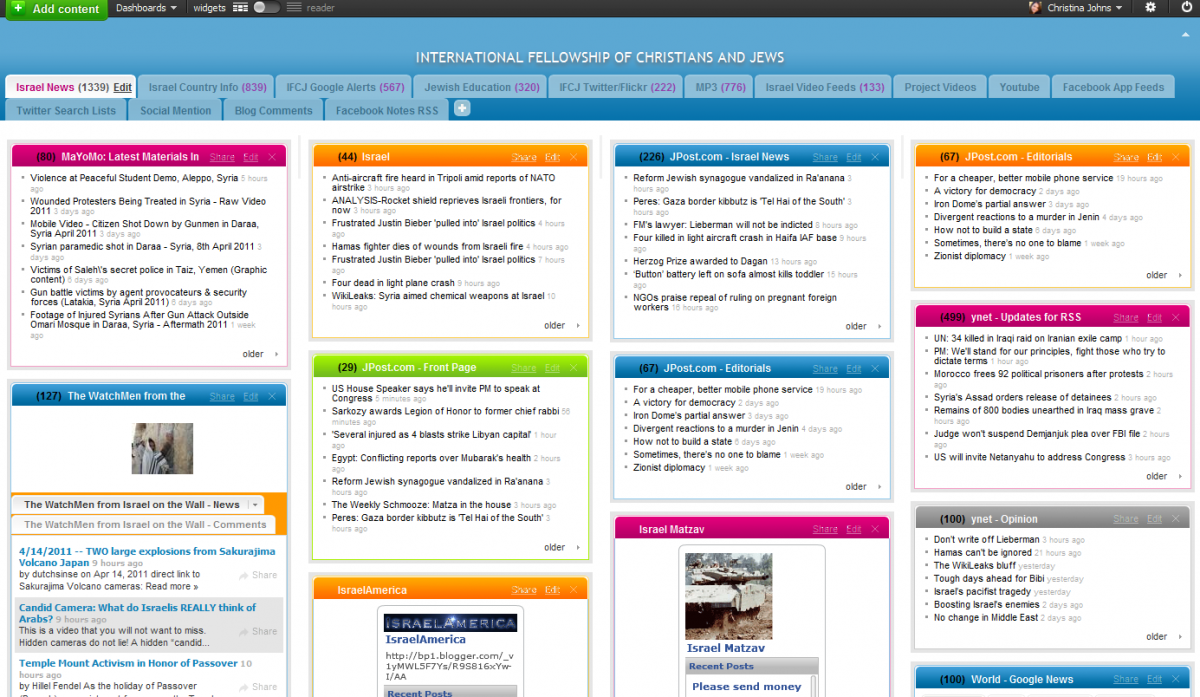The height and width of the screenshot is (697, 1200).
Task: Open WatchMen on the Wall News dropdown arrow
Action: (x=255, y=505)
